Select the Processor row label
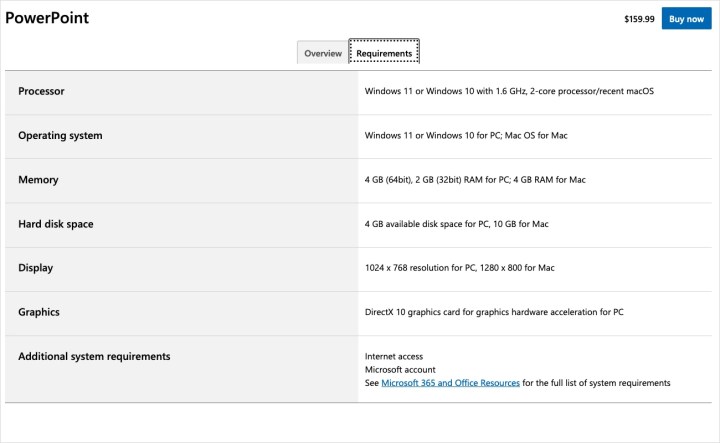720x443 pixels. (x=41, y=91)
